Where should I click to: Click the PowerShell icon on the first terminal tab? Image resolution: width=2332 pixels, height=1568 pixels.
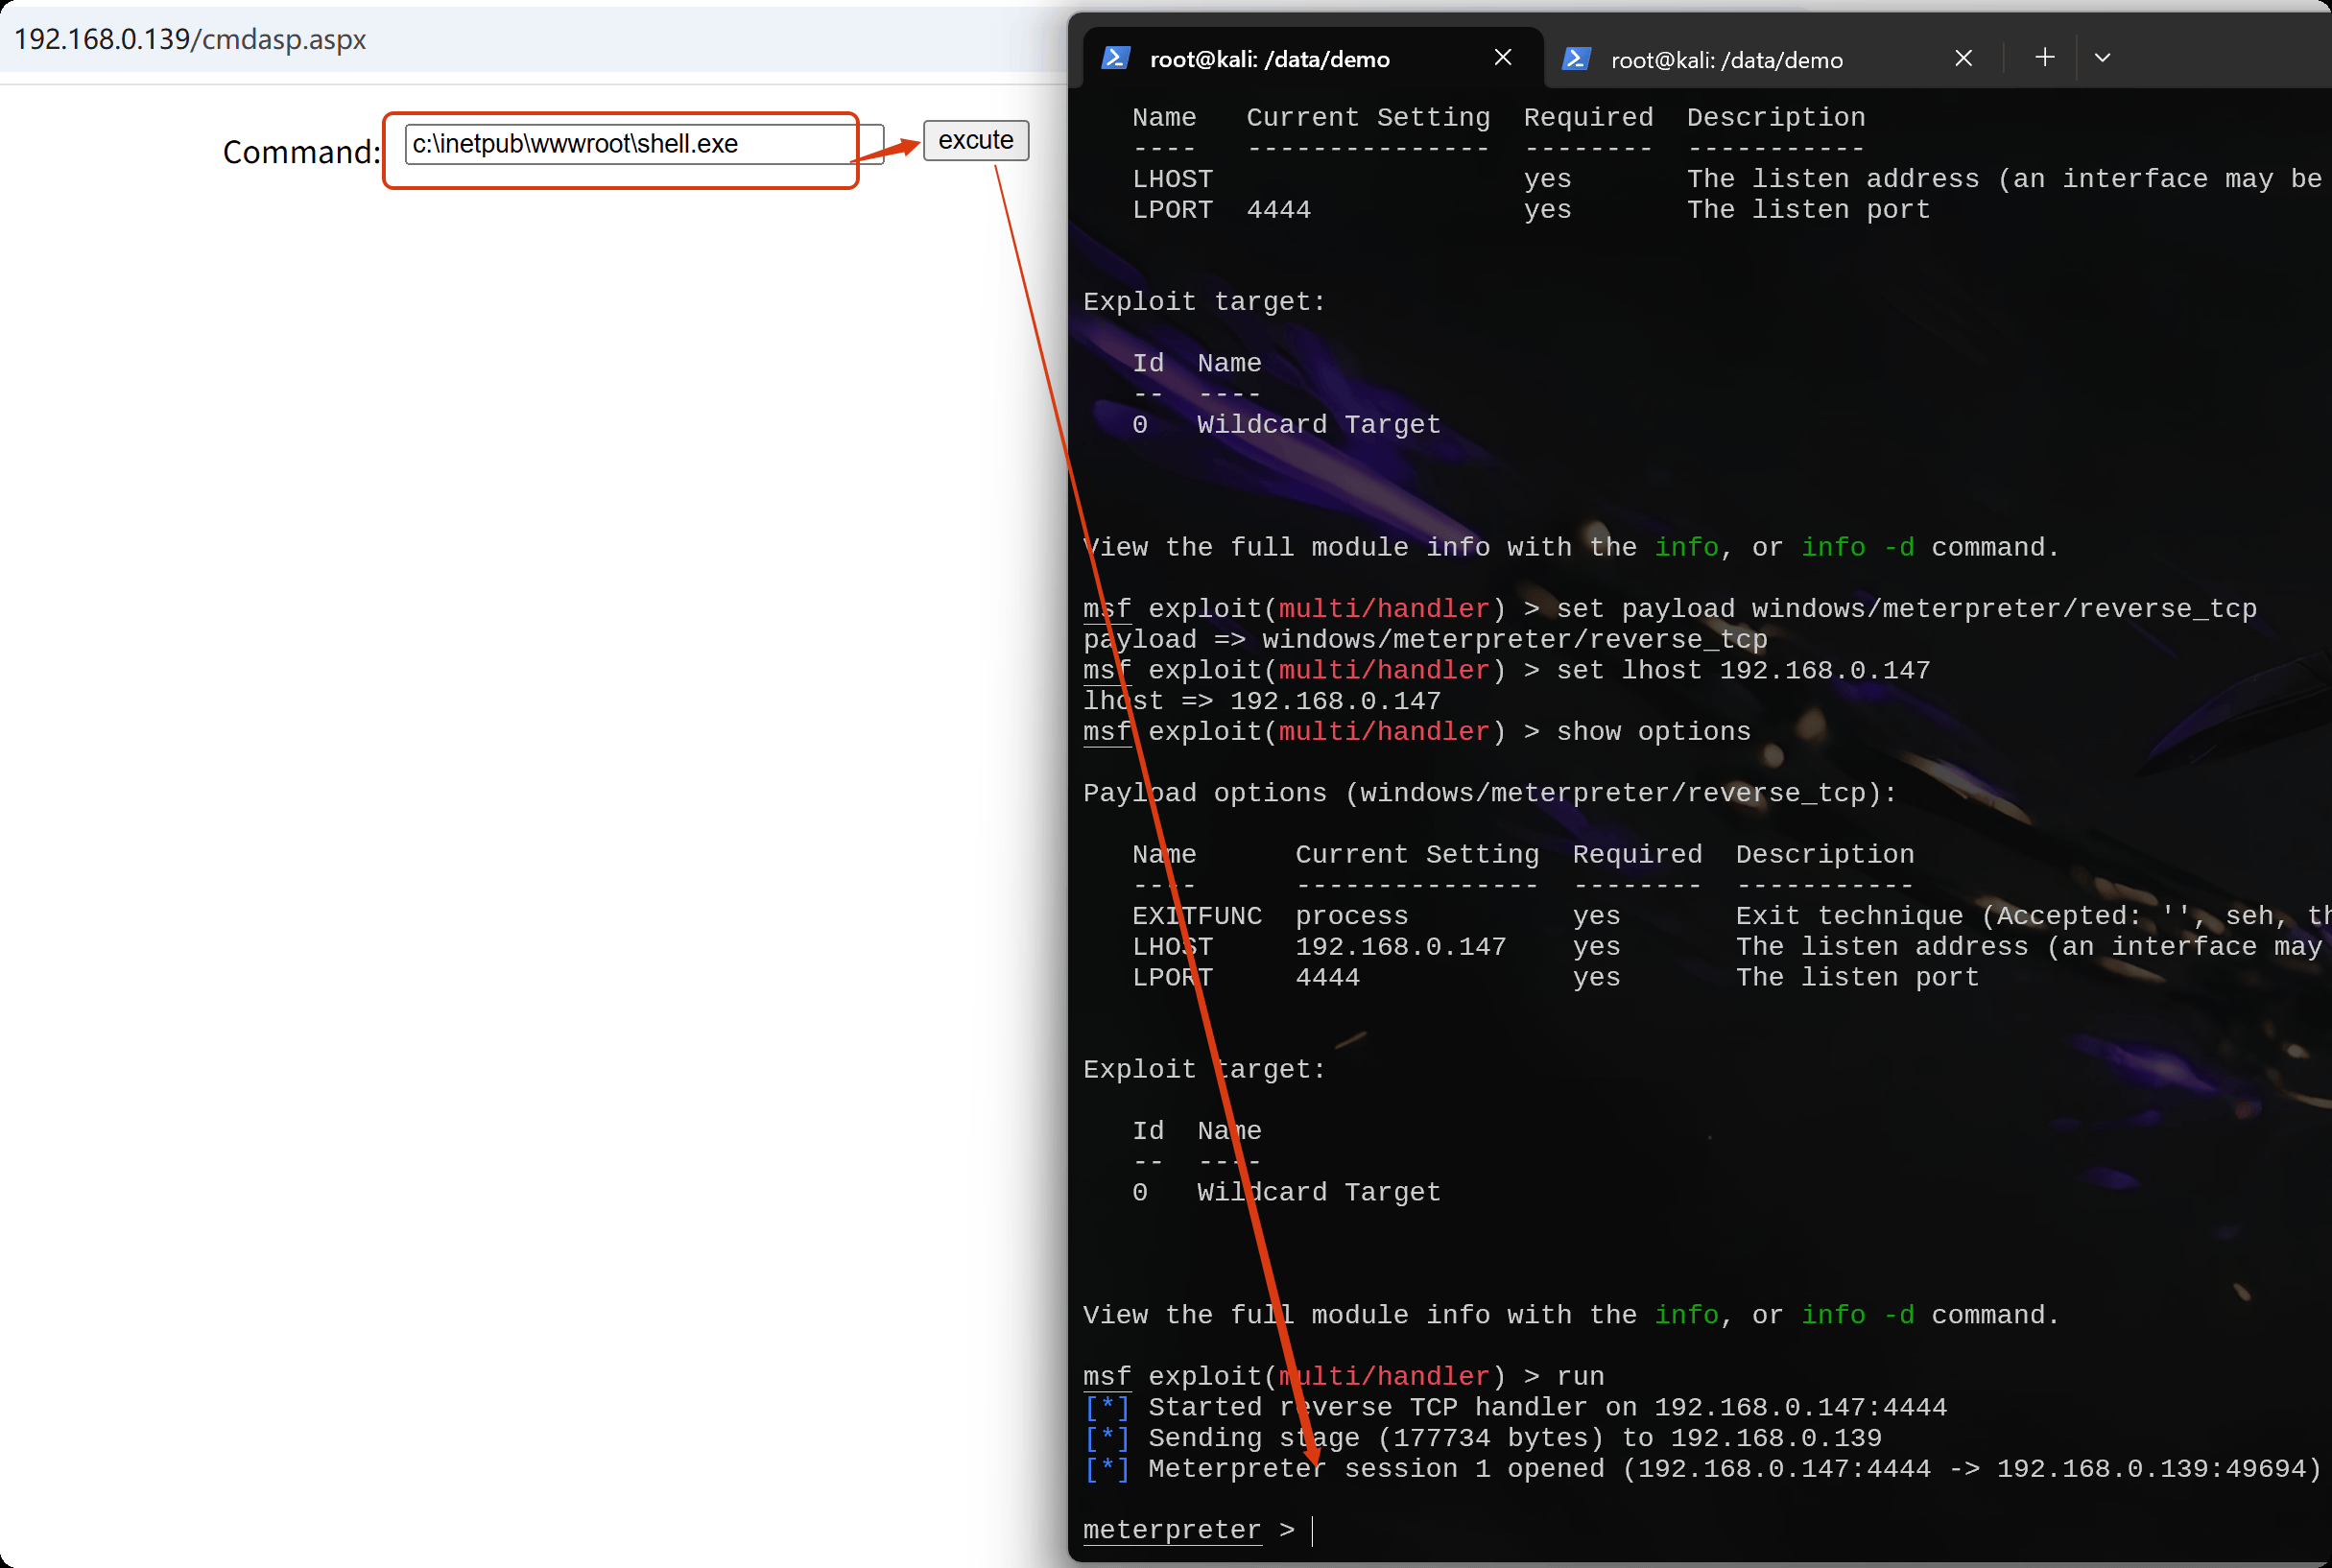pos(1117,58)
